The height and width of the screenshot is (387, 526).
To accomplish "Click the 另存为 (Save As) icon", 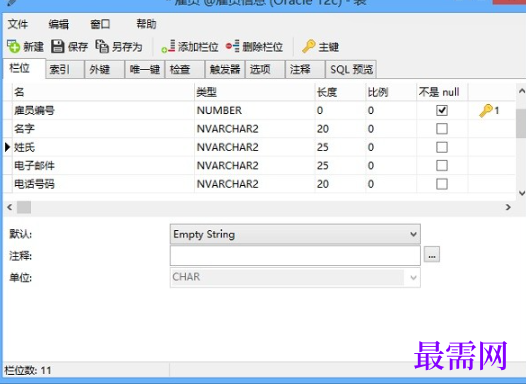I will 102,46.
